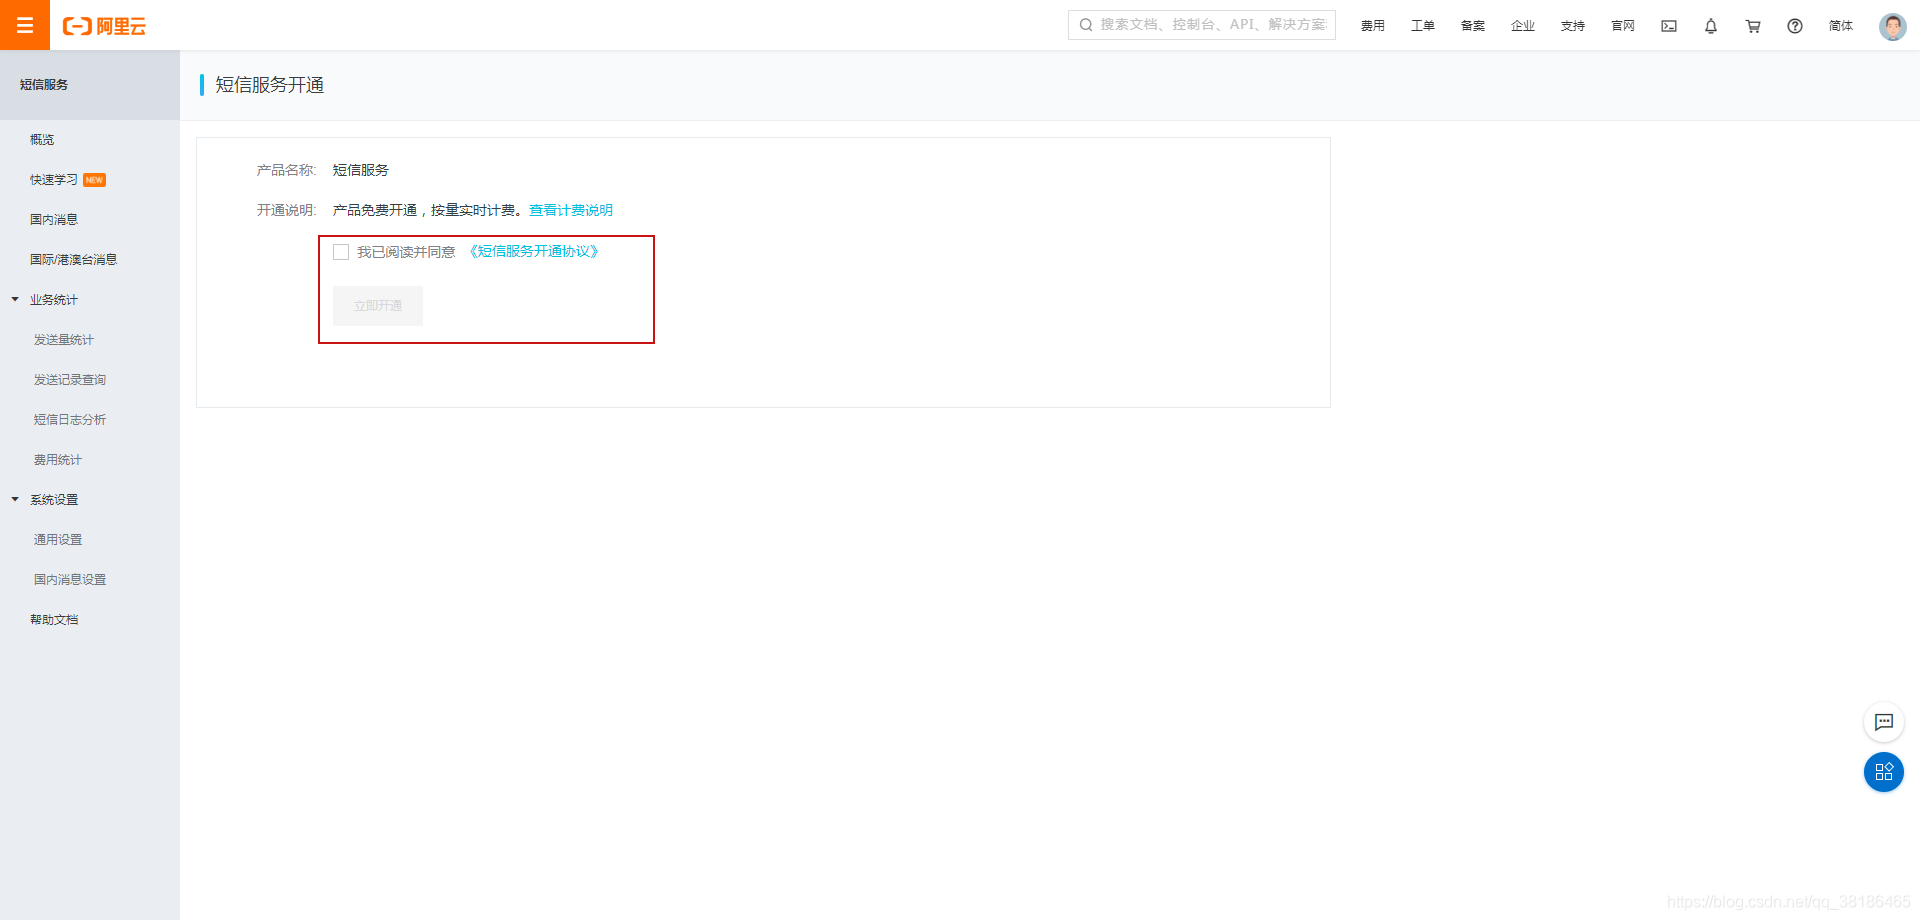
Task: Collapse the 系统设置 section arrow
Action: click(x=15, y=499)
